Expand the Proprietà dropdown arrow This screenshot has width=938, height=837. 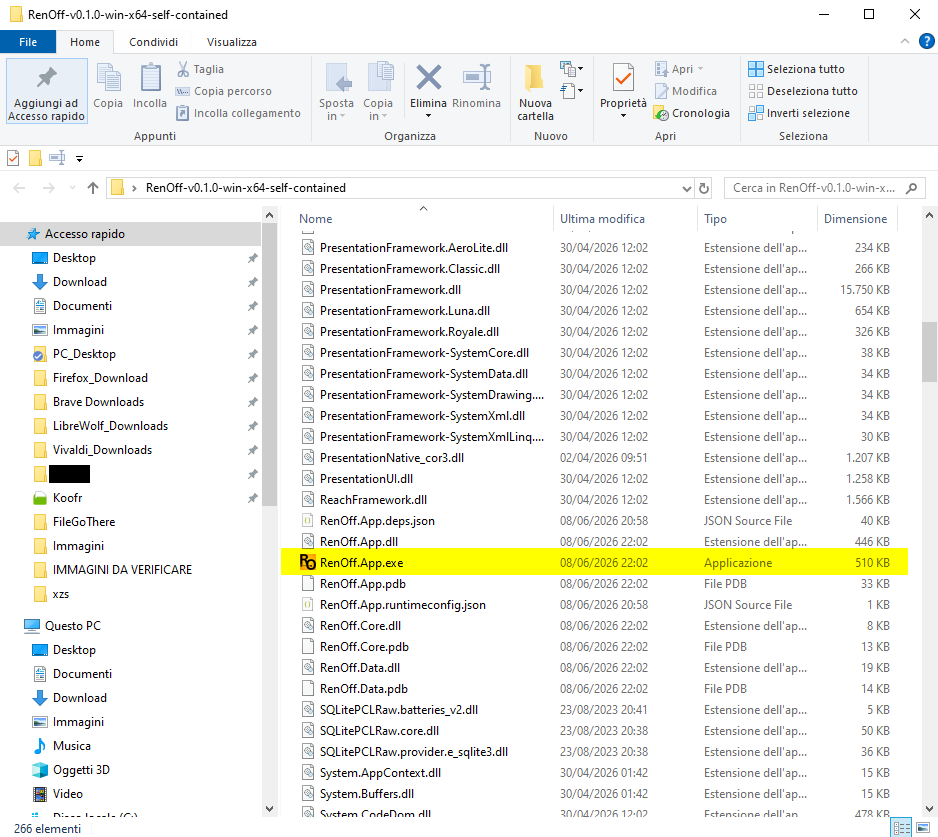[x=623, y=116]
